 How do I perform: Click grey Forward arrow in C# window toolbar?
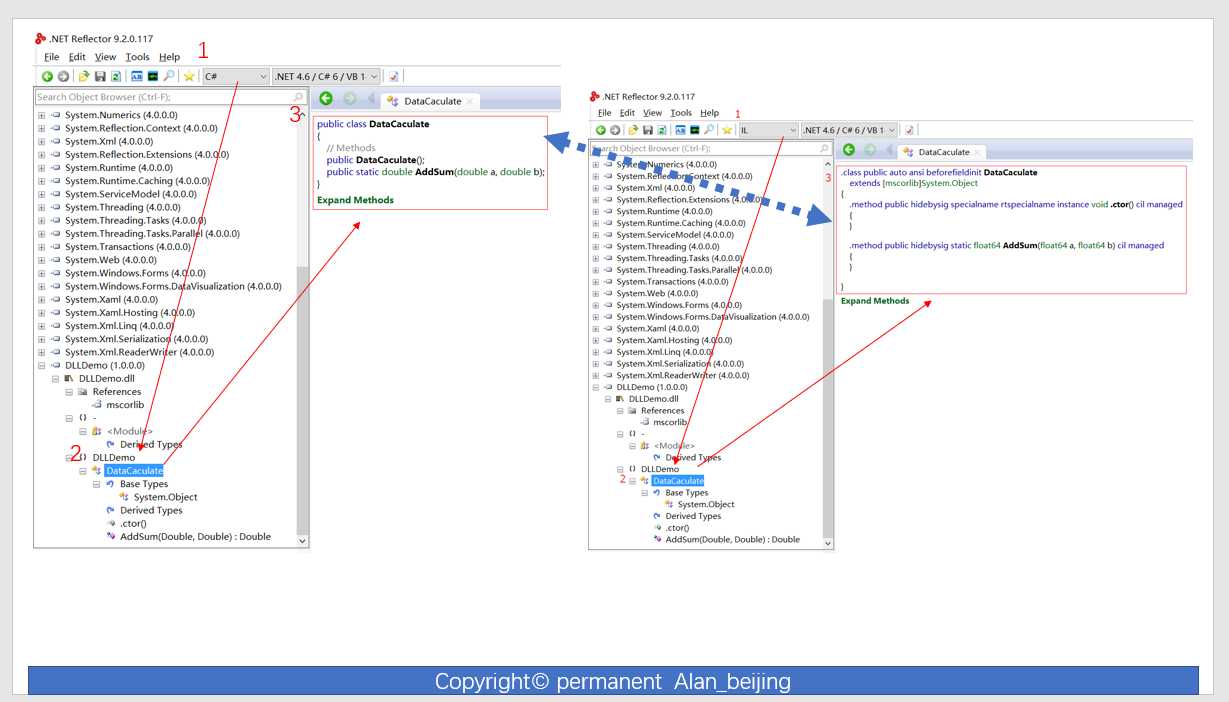tap(63, 76)
